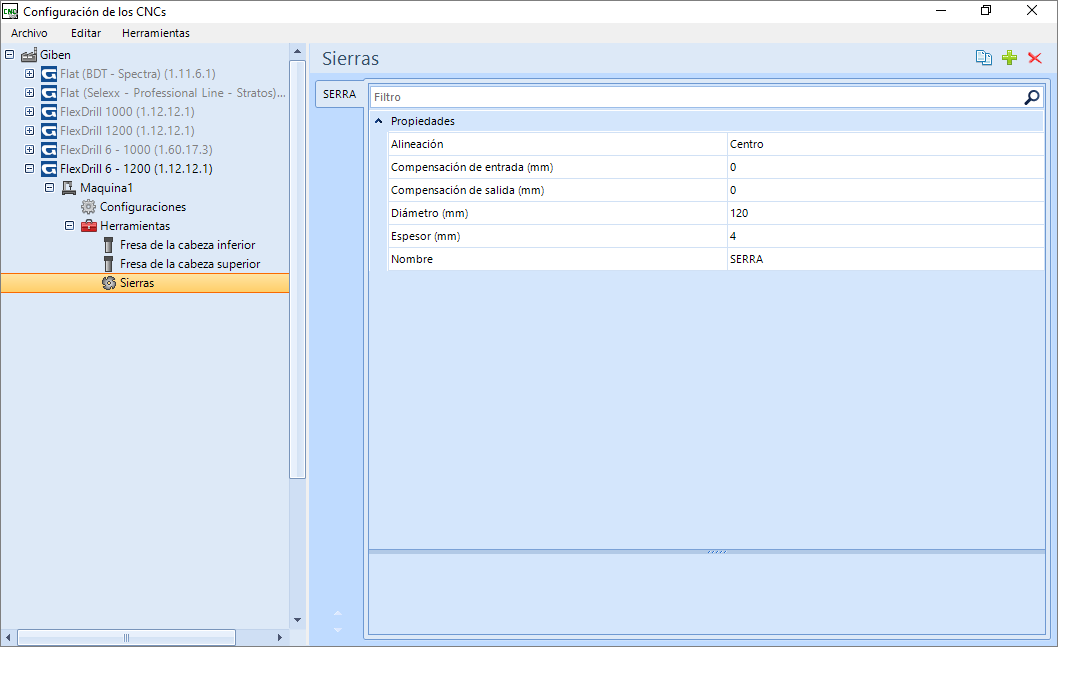This screenshot has width=1089, height=692.
Task: Click the Diámetro (mm) property label
Action: coord(429,213)
